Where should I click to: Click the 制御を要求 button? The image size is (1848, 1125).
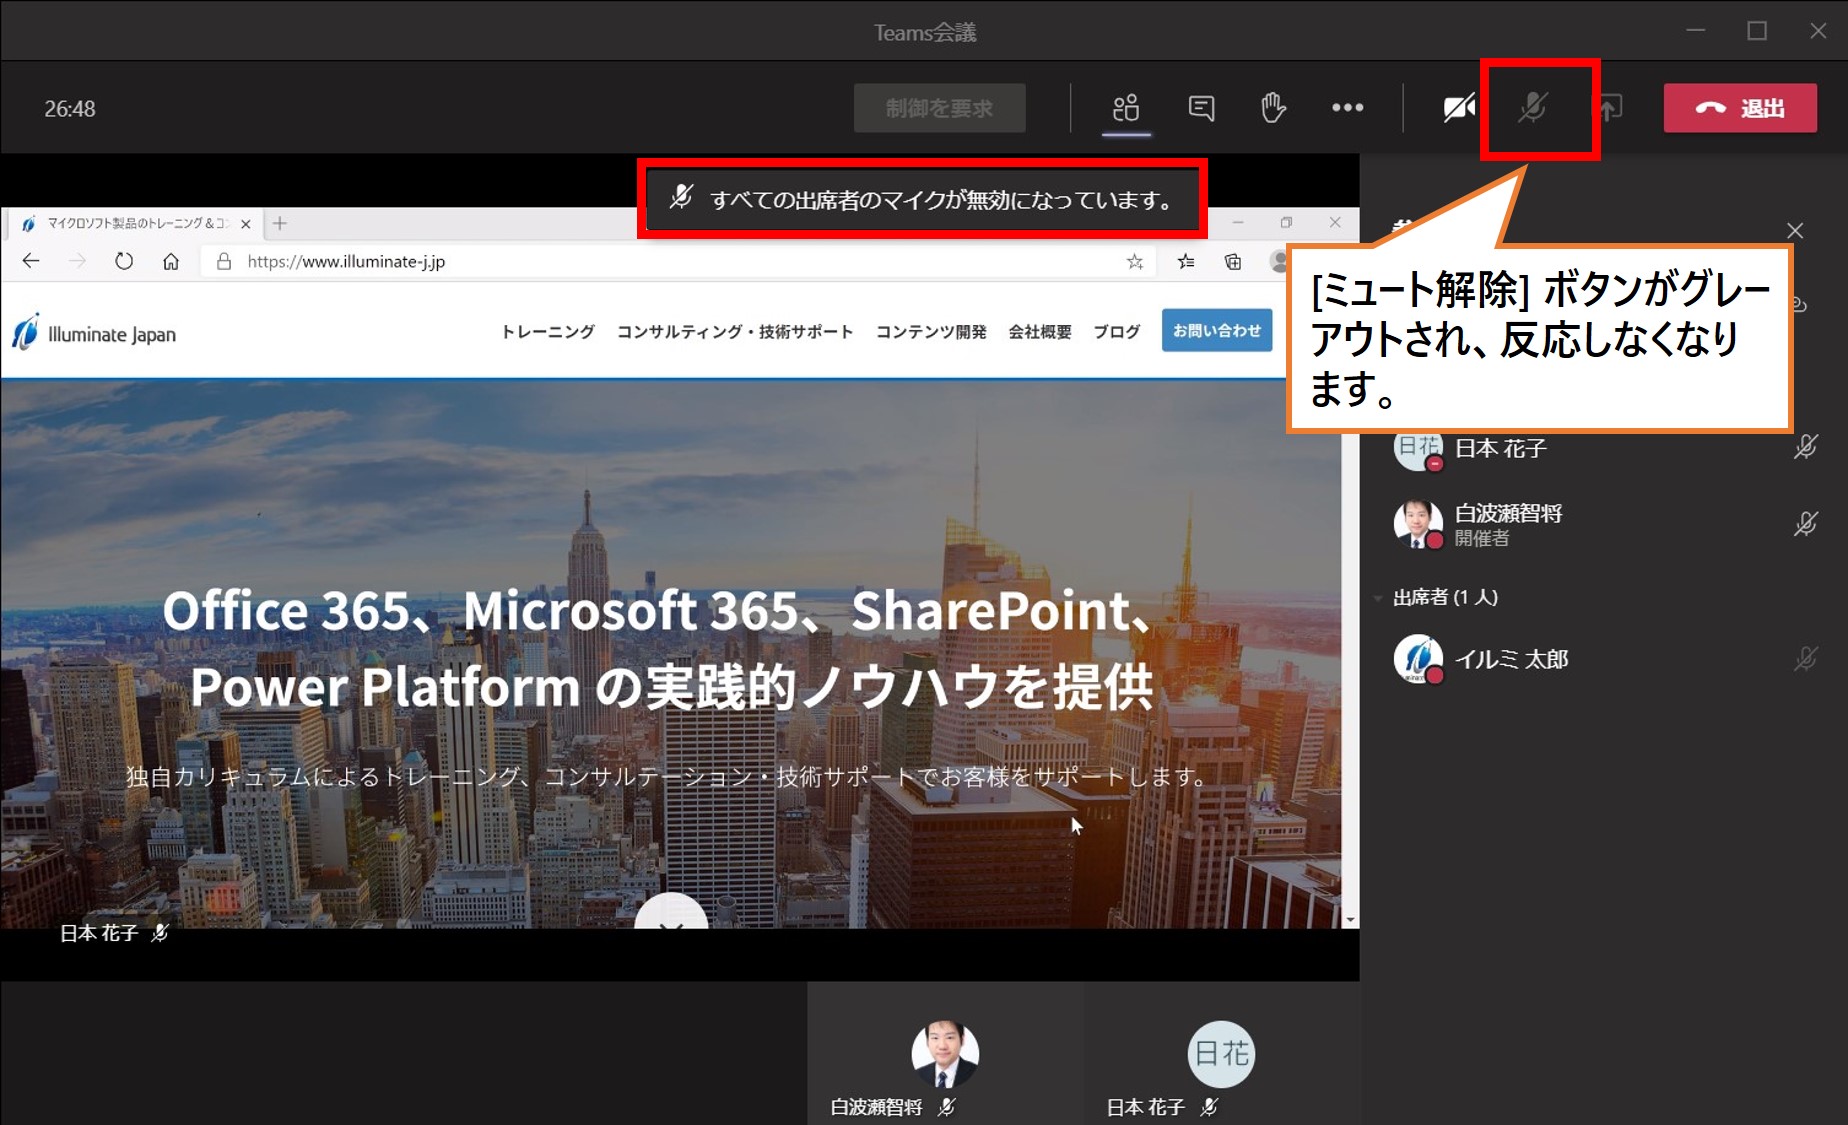tap(939, 108)
